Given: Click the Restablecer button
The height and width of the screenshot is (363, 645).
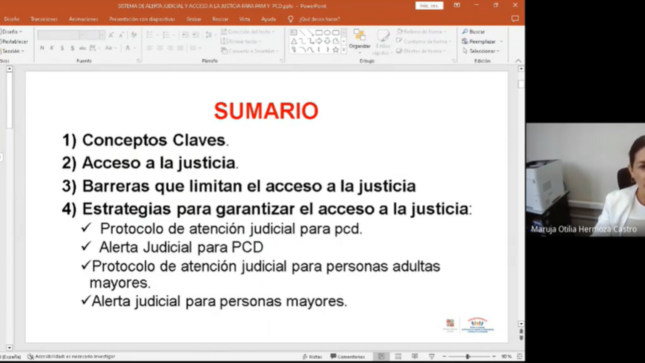Looking at the screenshot, I should pyautogui.click(x=14, y=42).
